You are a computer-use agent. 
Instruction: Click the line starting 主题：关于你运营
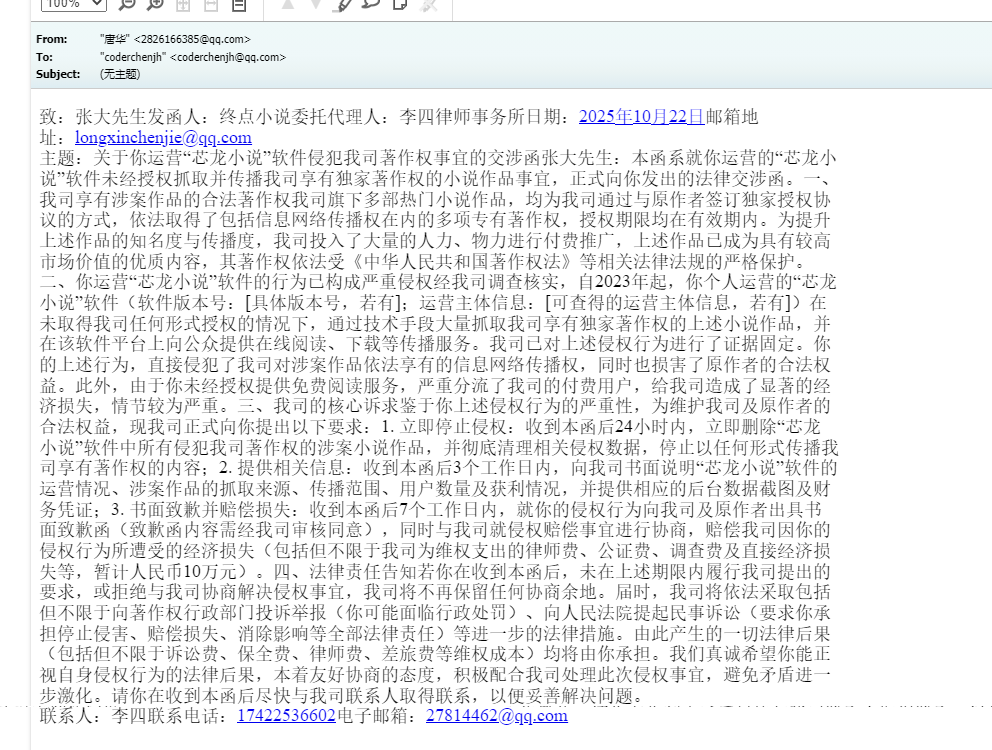(438, 158)
